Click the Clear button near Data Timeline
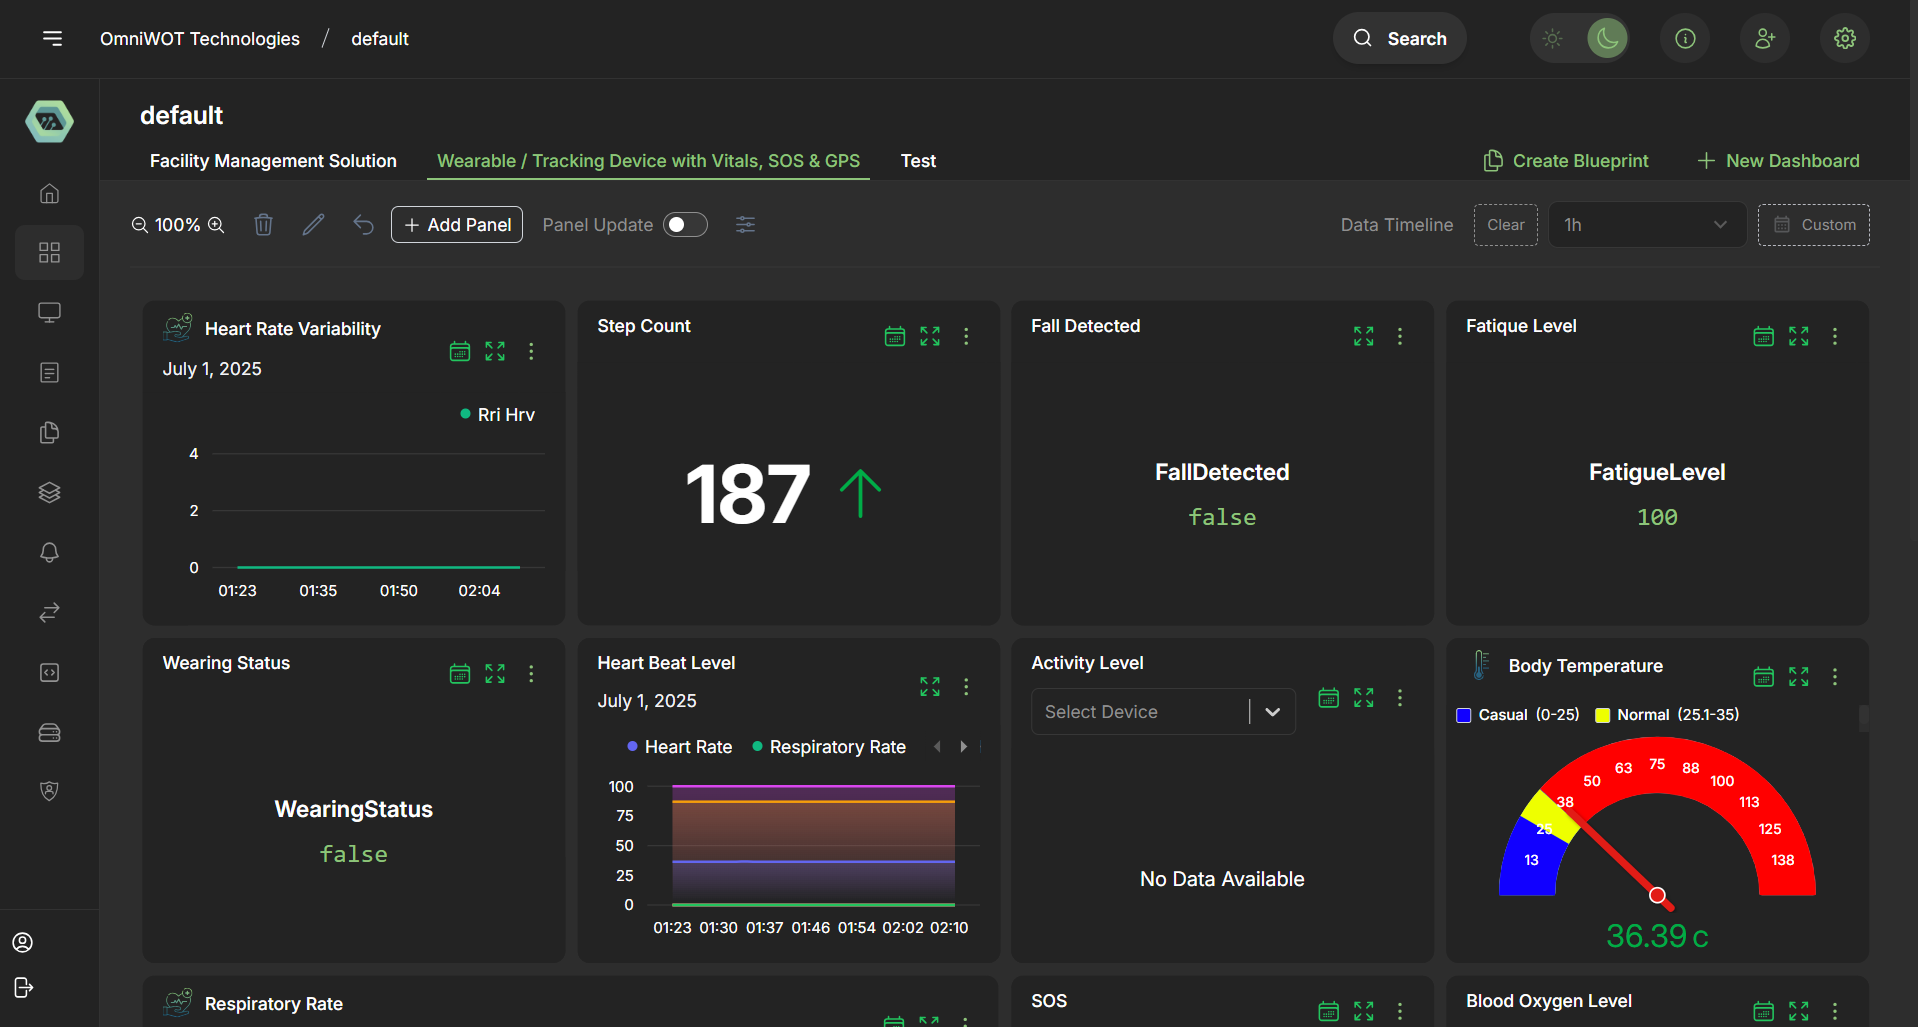1918x1027 pixels. [x=1505, y=224]
